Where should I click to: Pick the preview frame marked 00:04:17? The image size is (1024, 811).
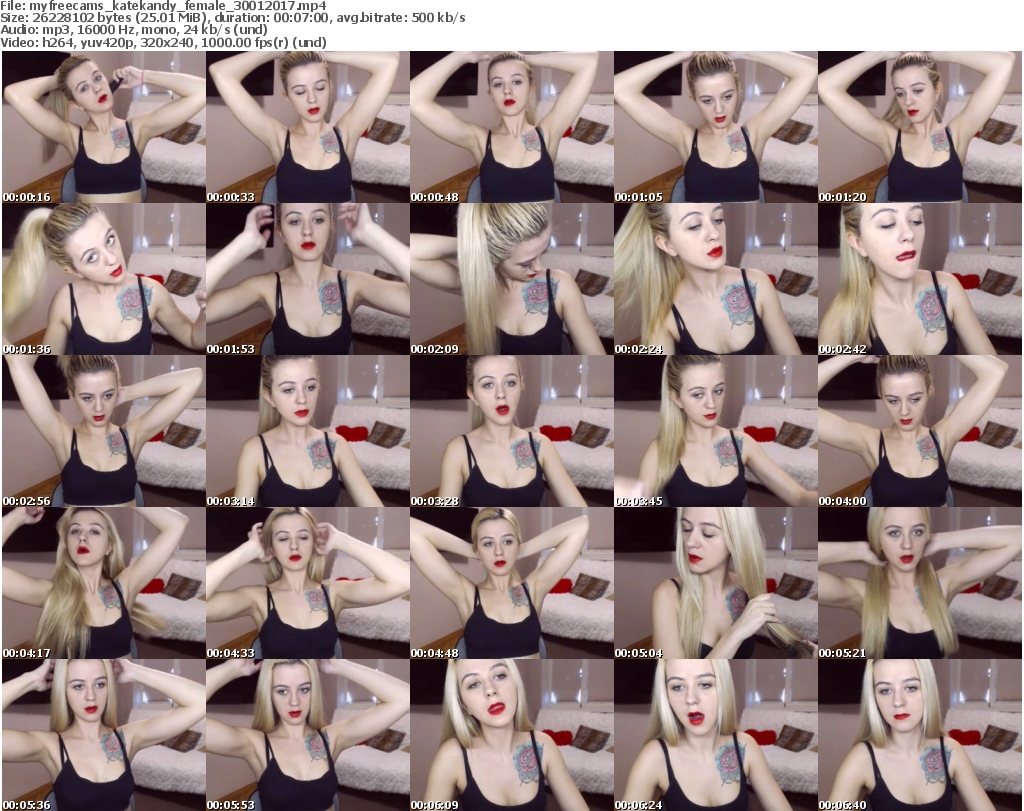click(104, 583)
